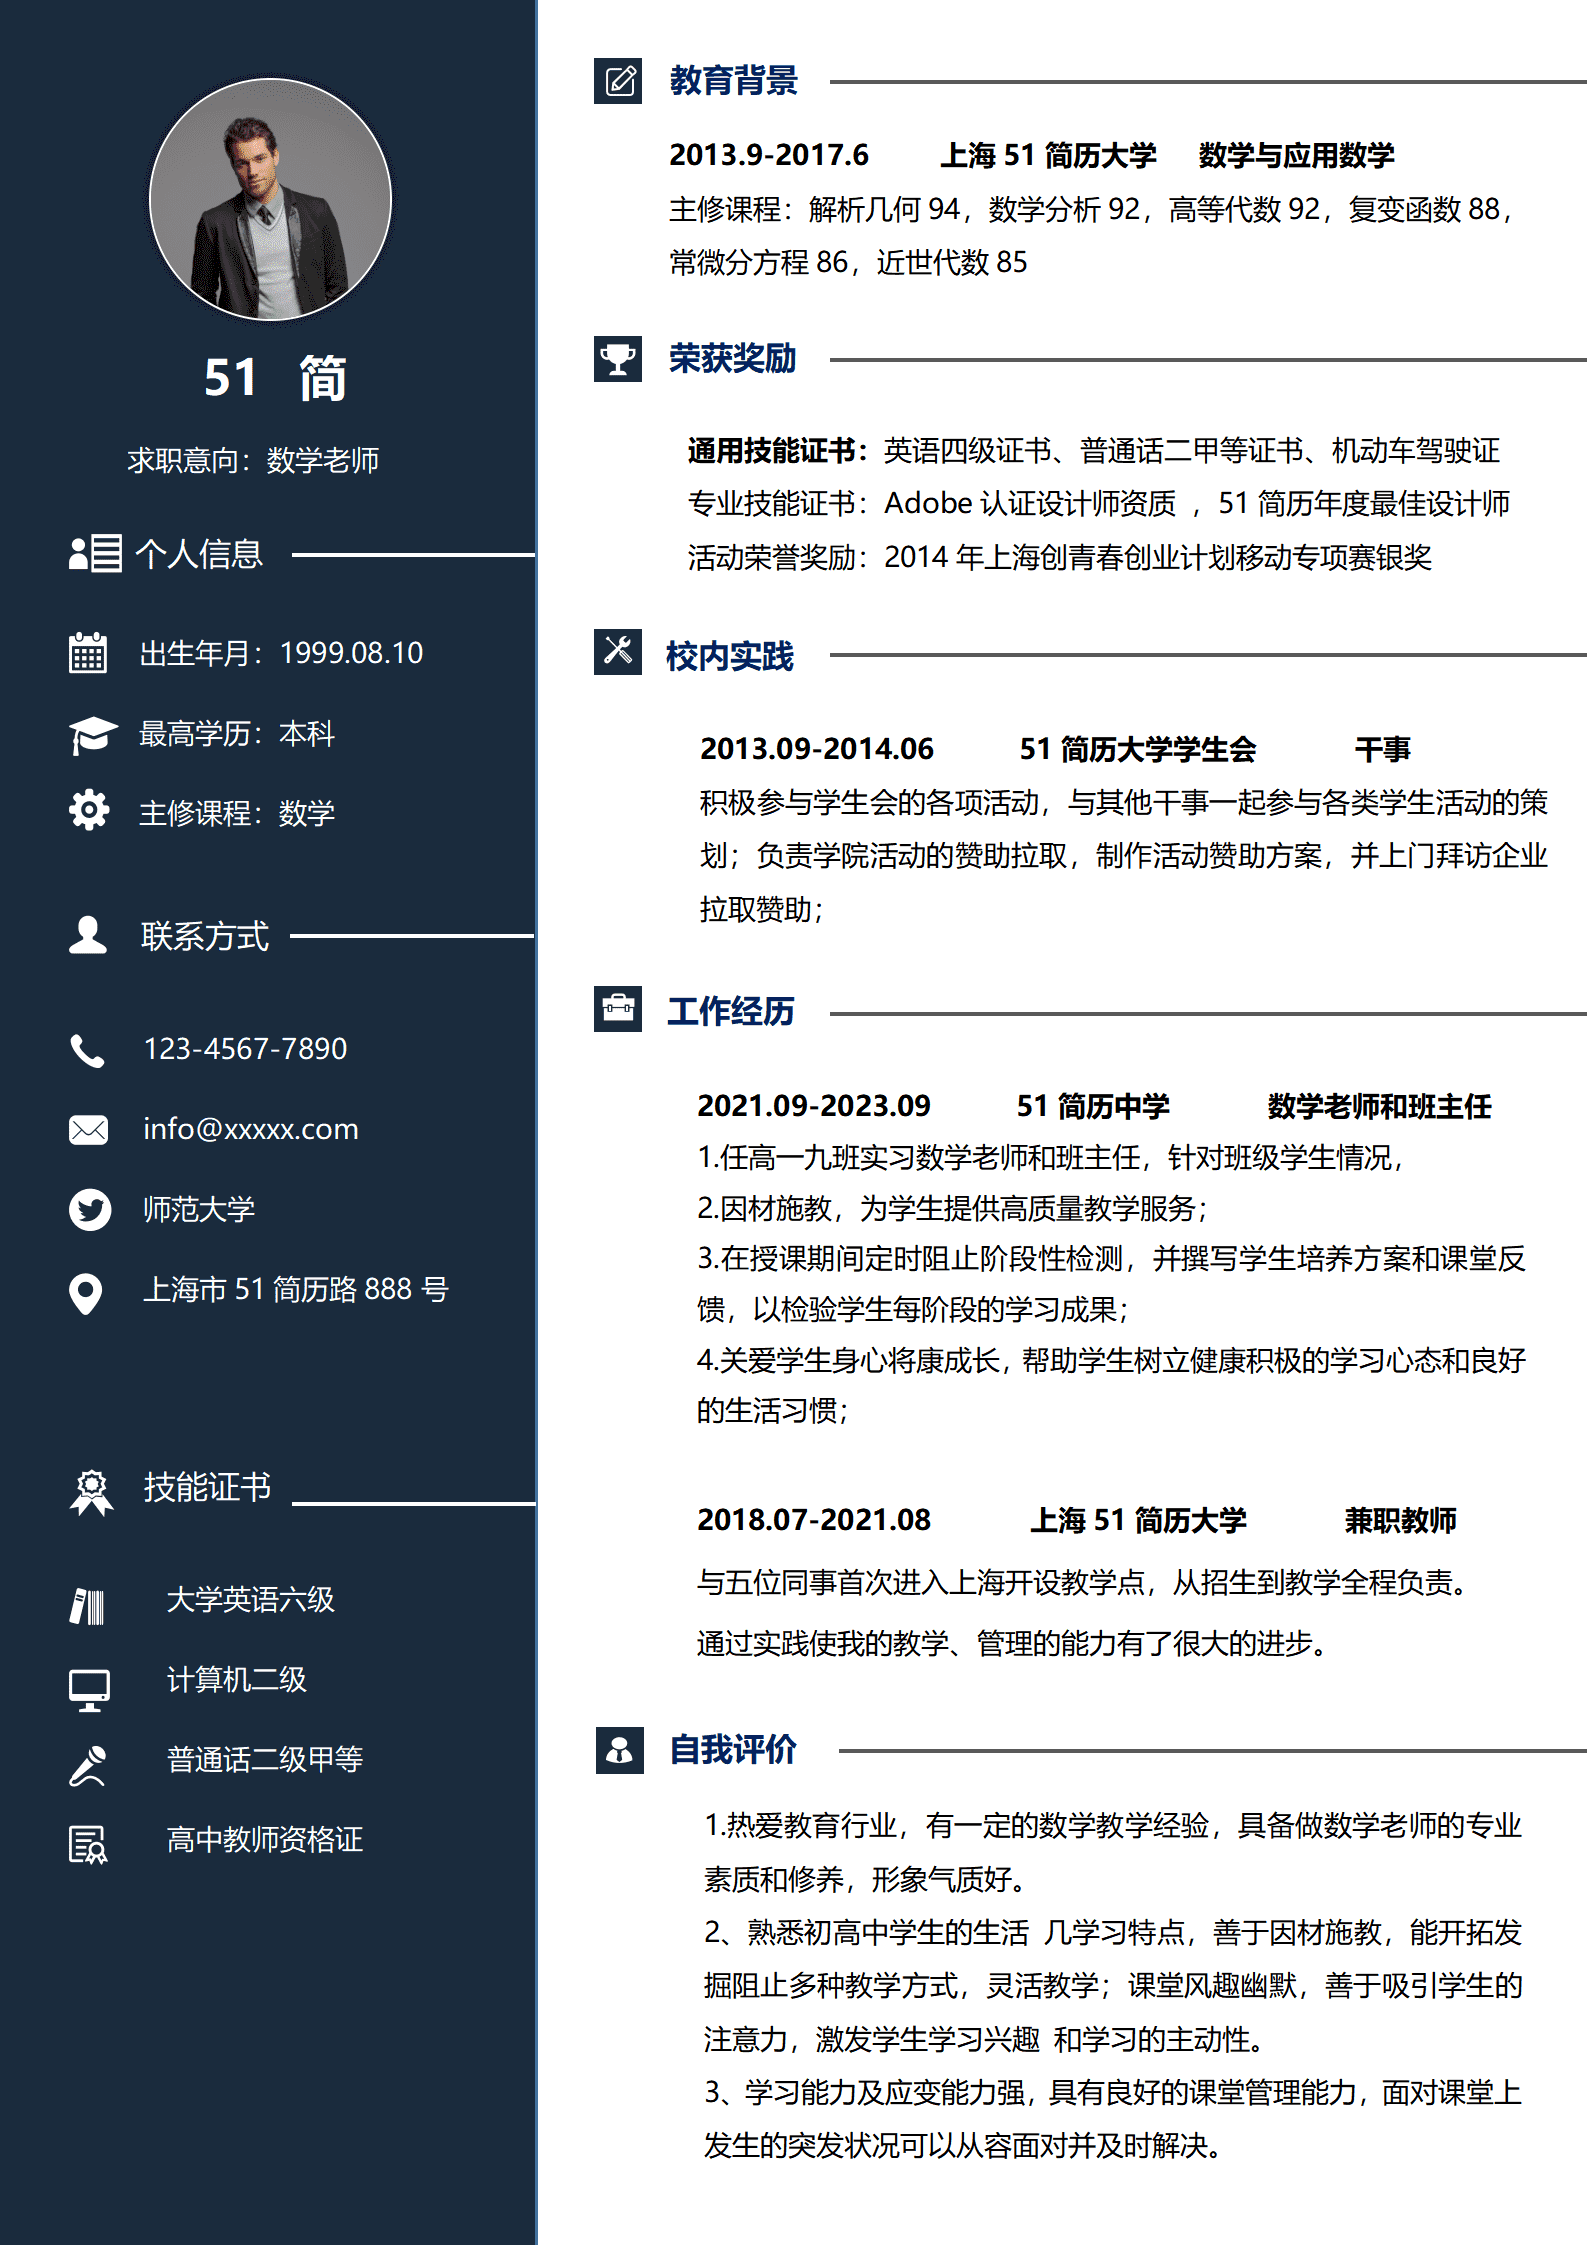
Task: Click the phone handset icon
Action: point(87,1050)
